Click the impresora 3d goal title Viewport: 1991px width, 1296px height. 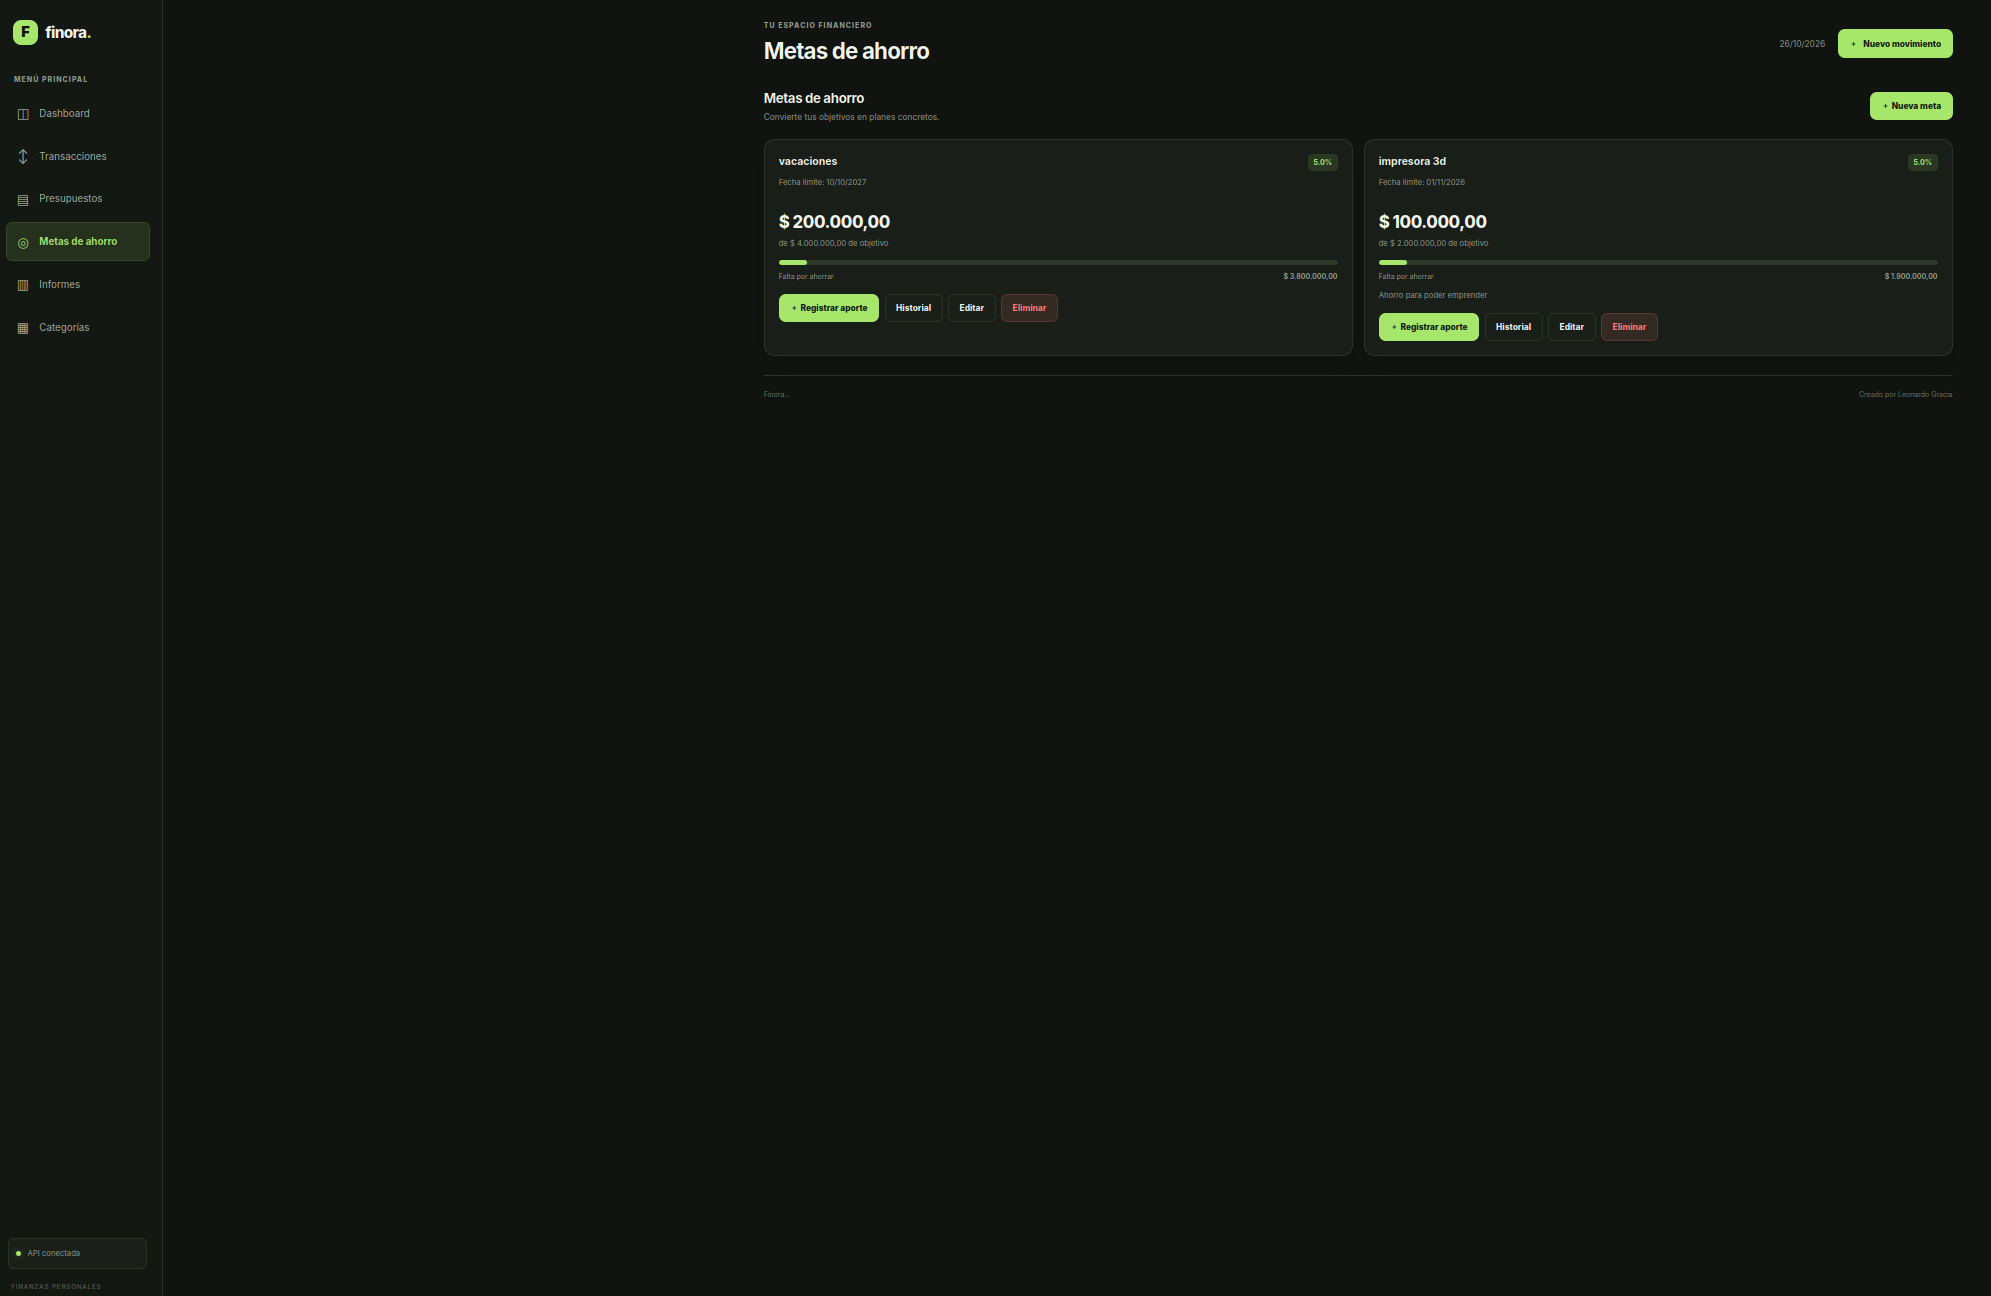click(1412, 162)
